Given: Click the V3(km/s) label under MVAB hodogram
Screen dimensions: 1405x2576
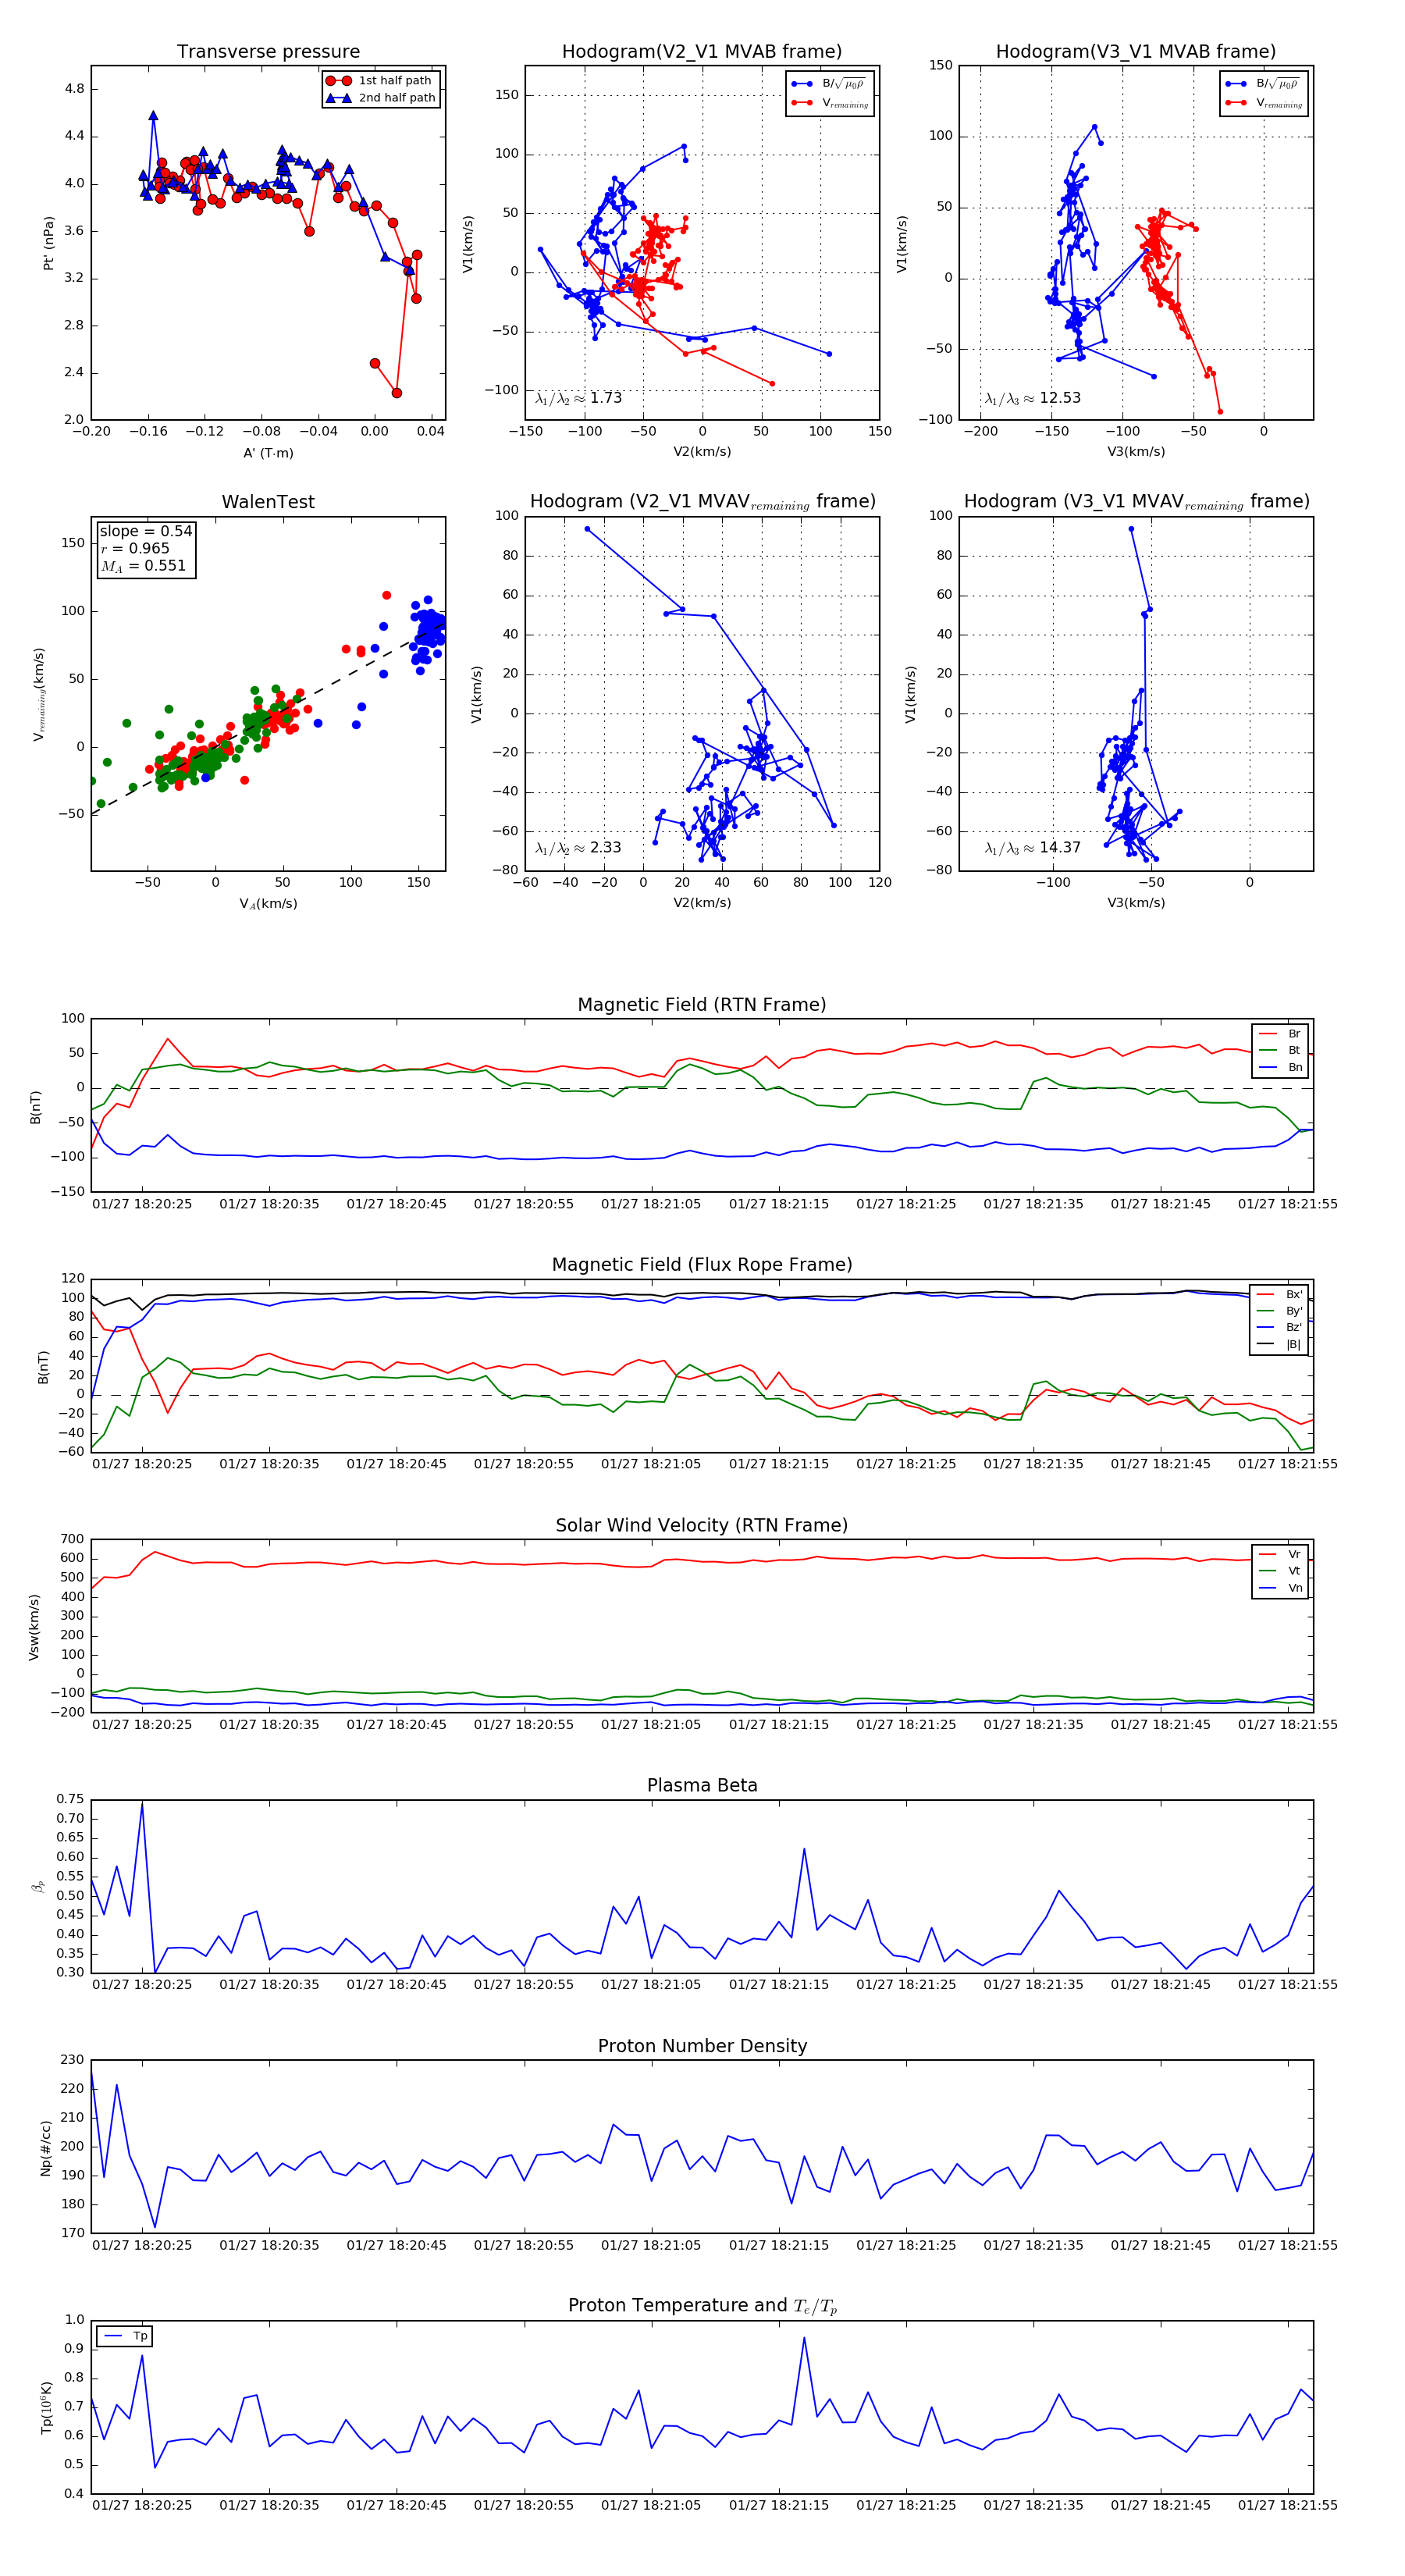Looking at the screenshot, I should point(1136,452).
